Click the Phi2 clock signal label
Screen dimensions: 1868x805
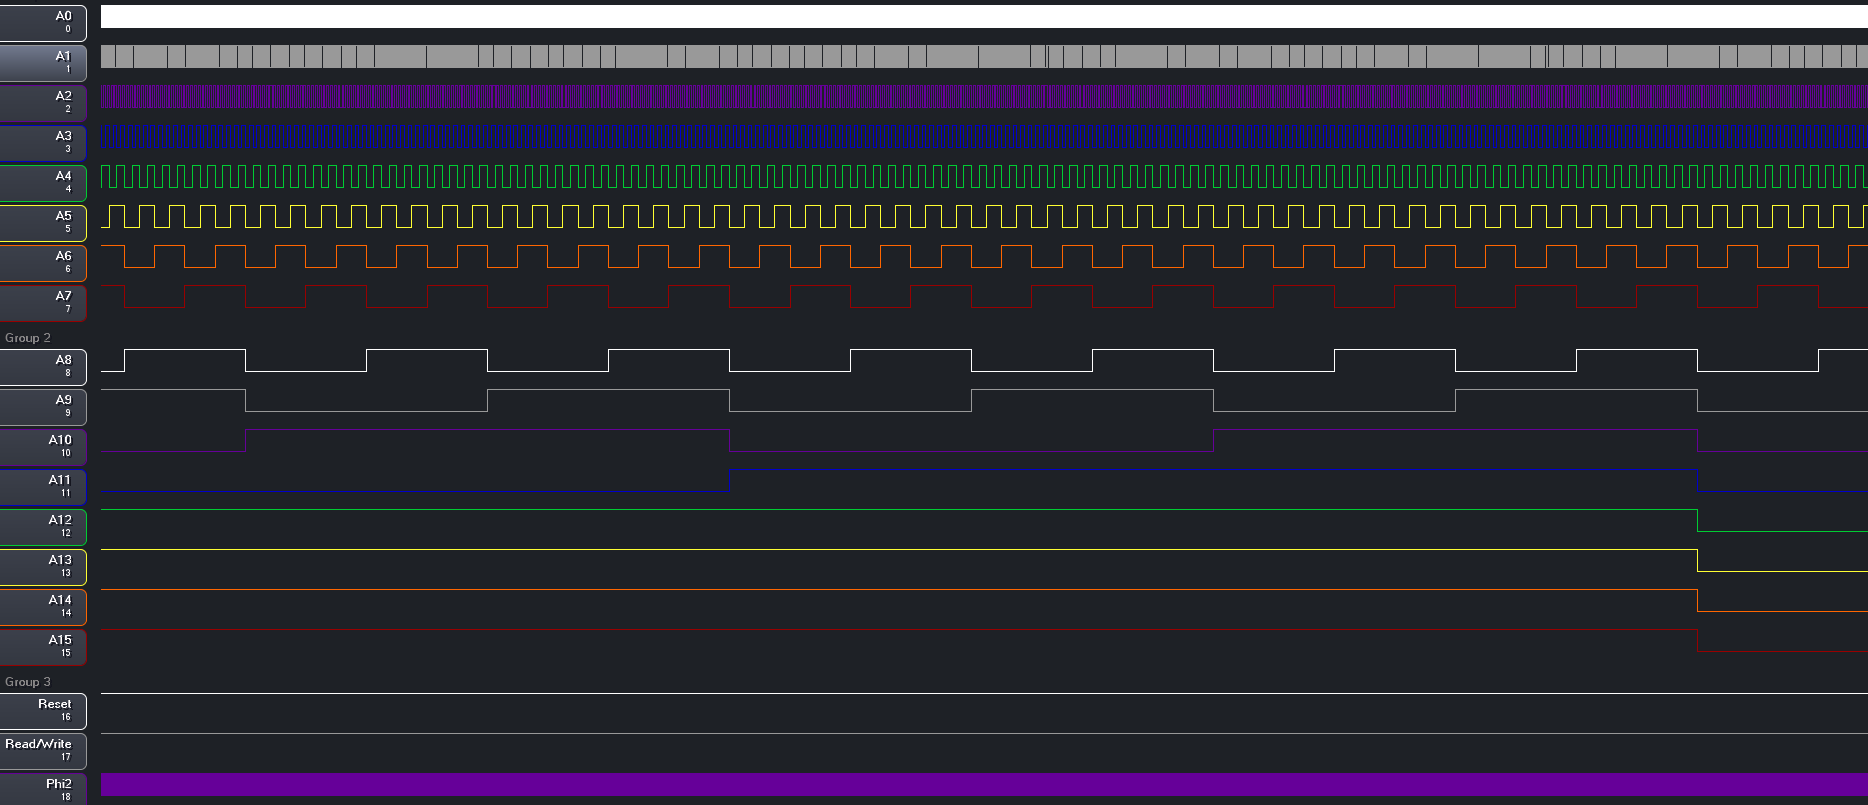pos(43,789)
